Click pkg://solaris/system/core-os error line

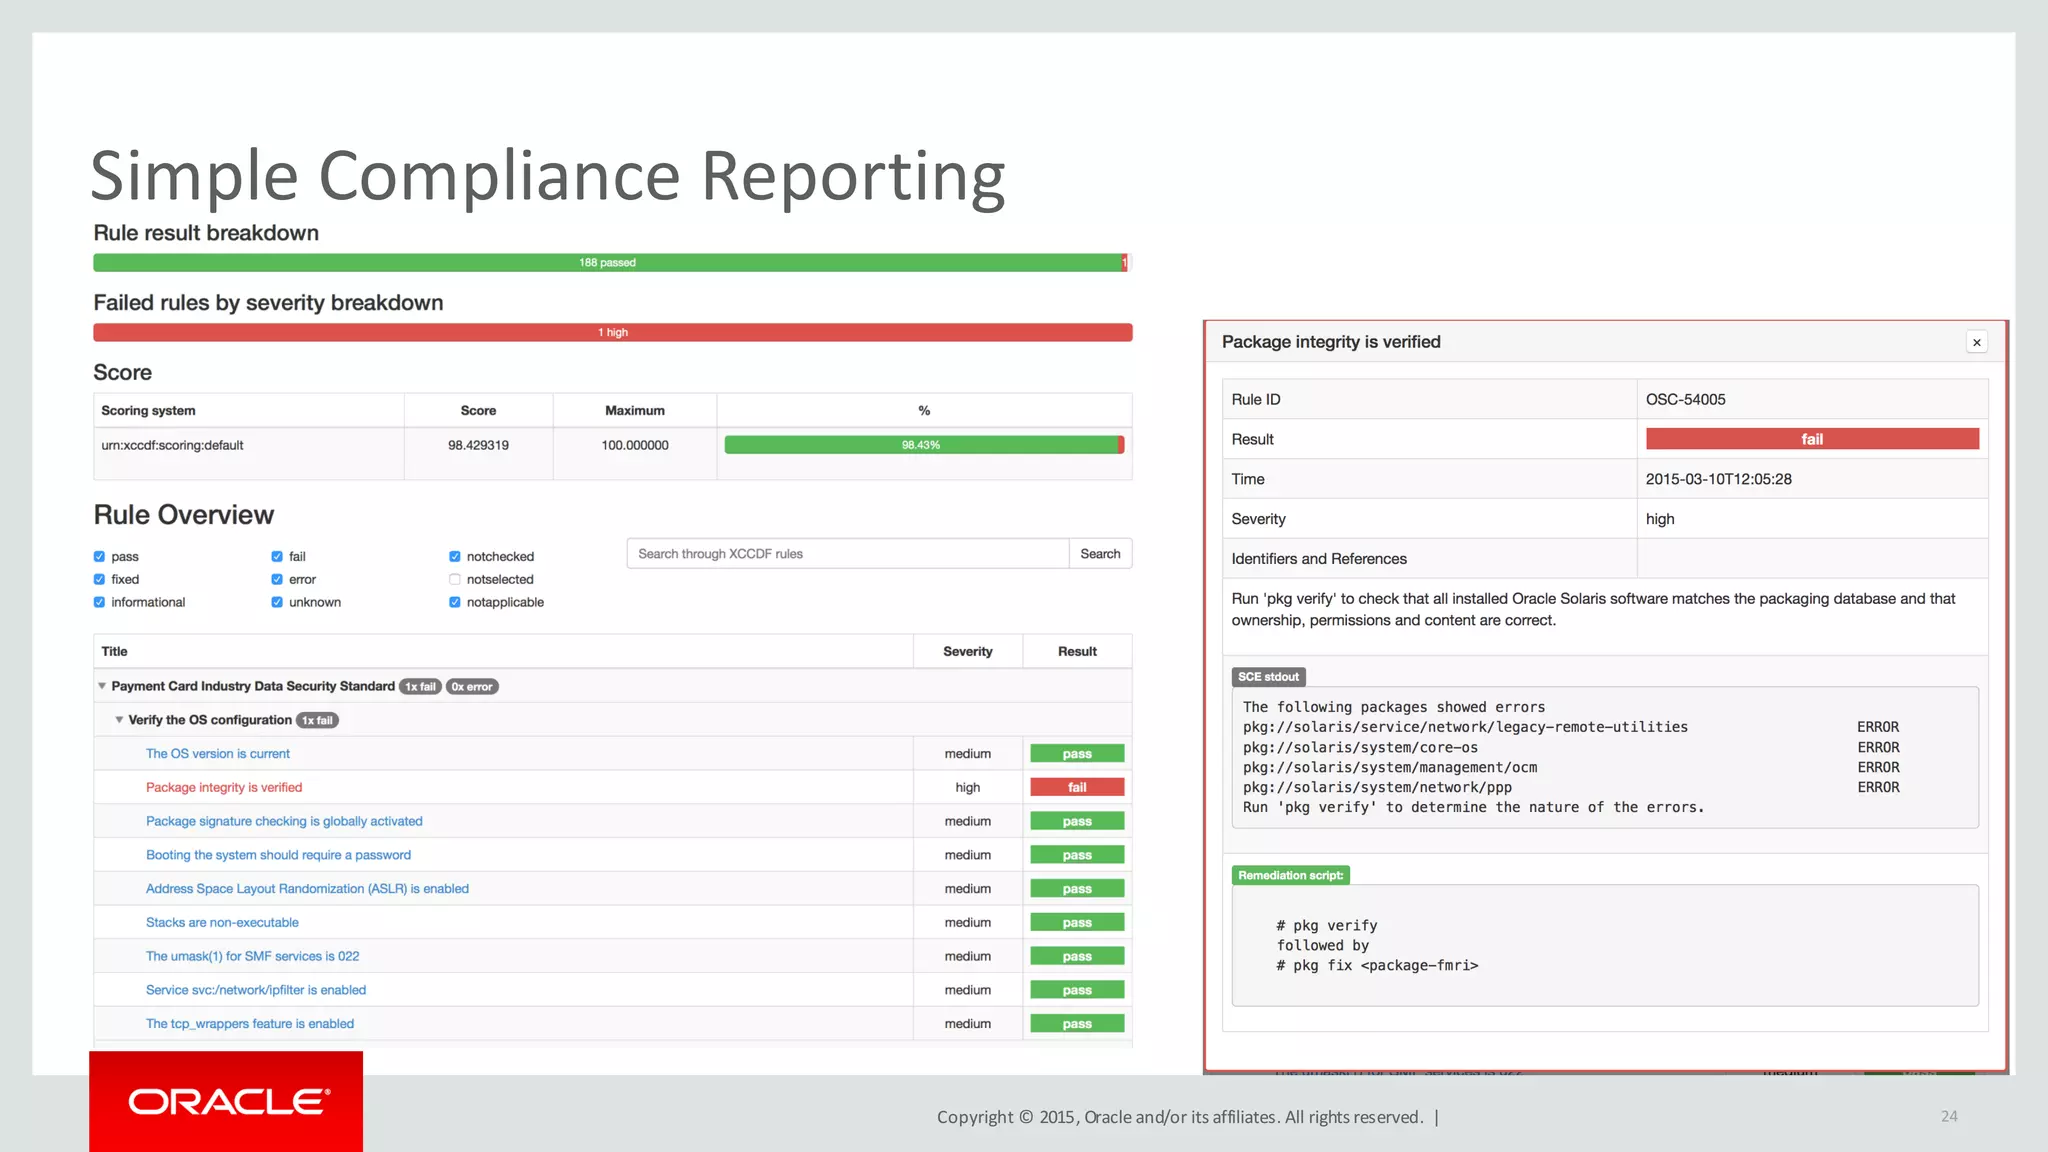click(x=1360, y=748)
